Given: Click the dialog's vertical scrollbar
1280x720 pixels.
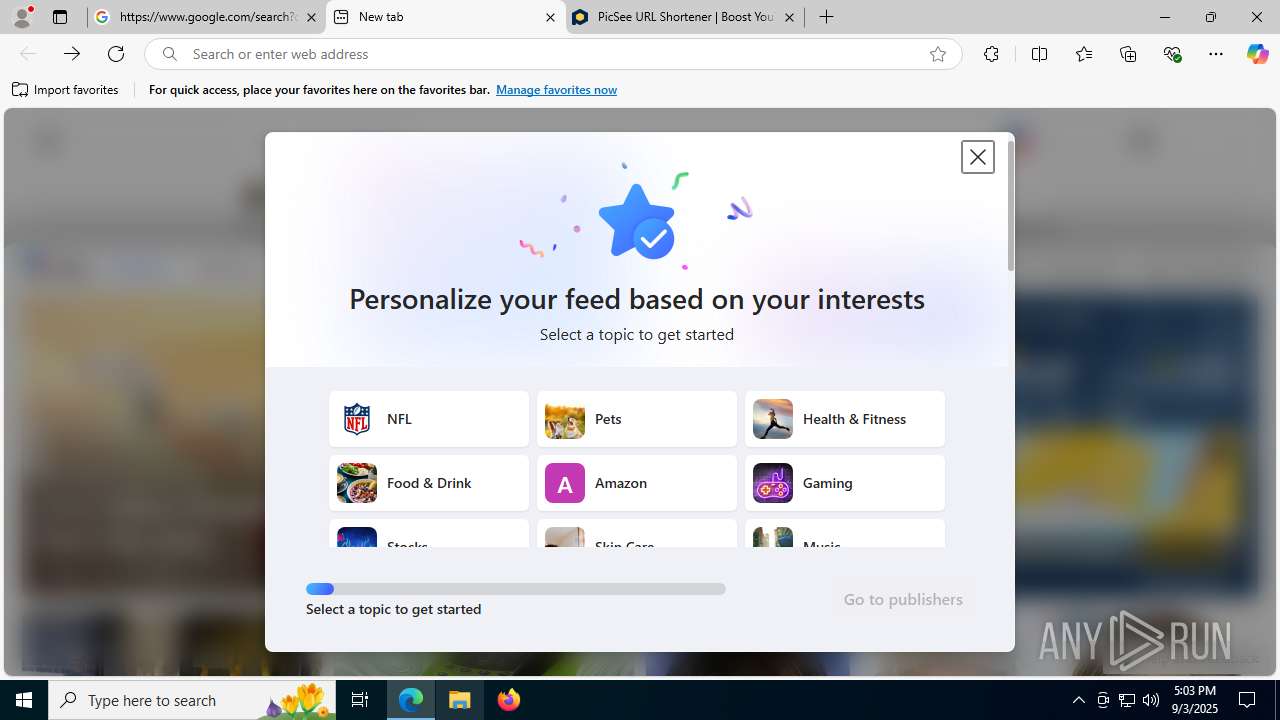Looking at the screenshot, I should 1010,205.
